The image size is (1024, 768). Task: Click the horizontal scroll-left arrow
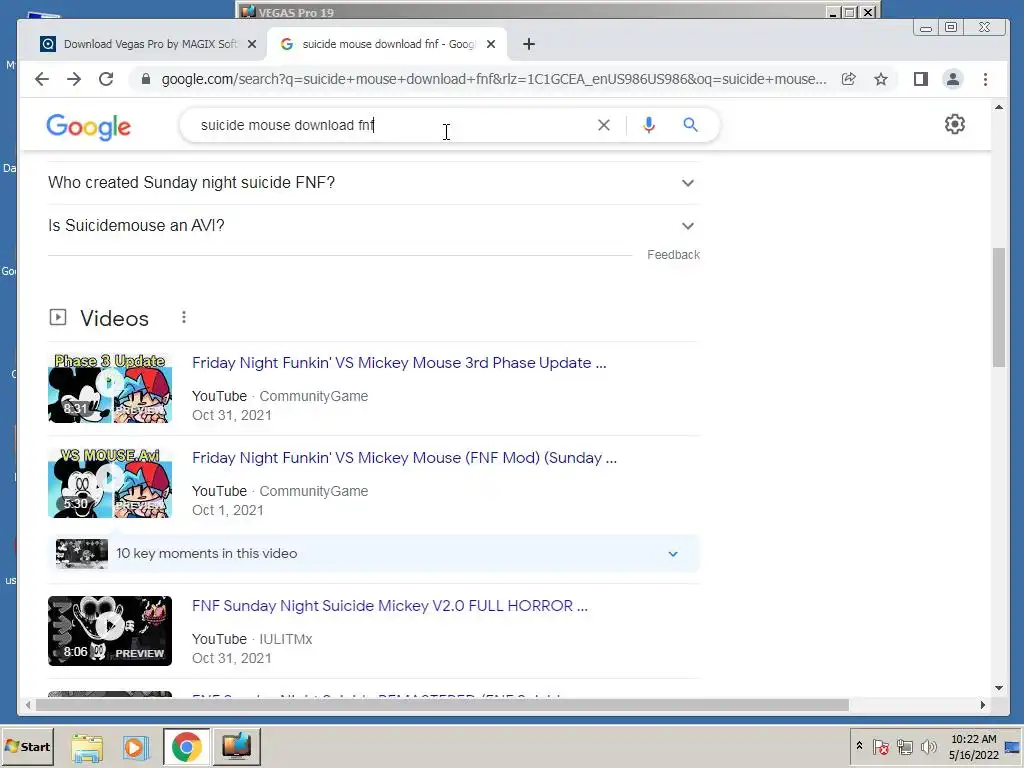[x=27, y=705]
